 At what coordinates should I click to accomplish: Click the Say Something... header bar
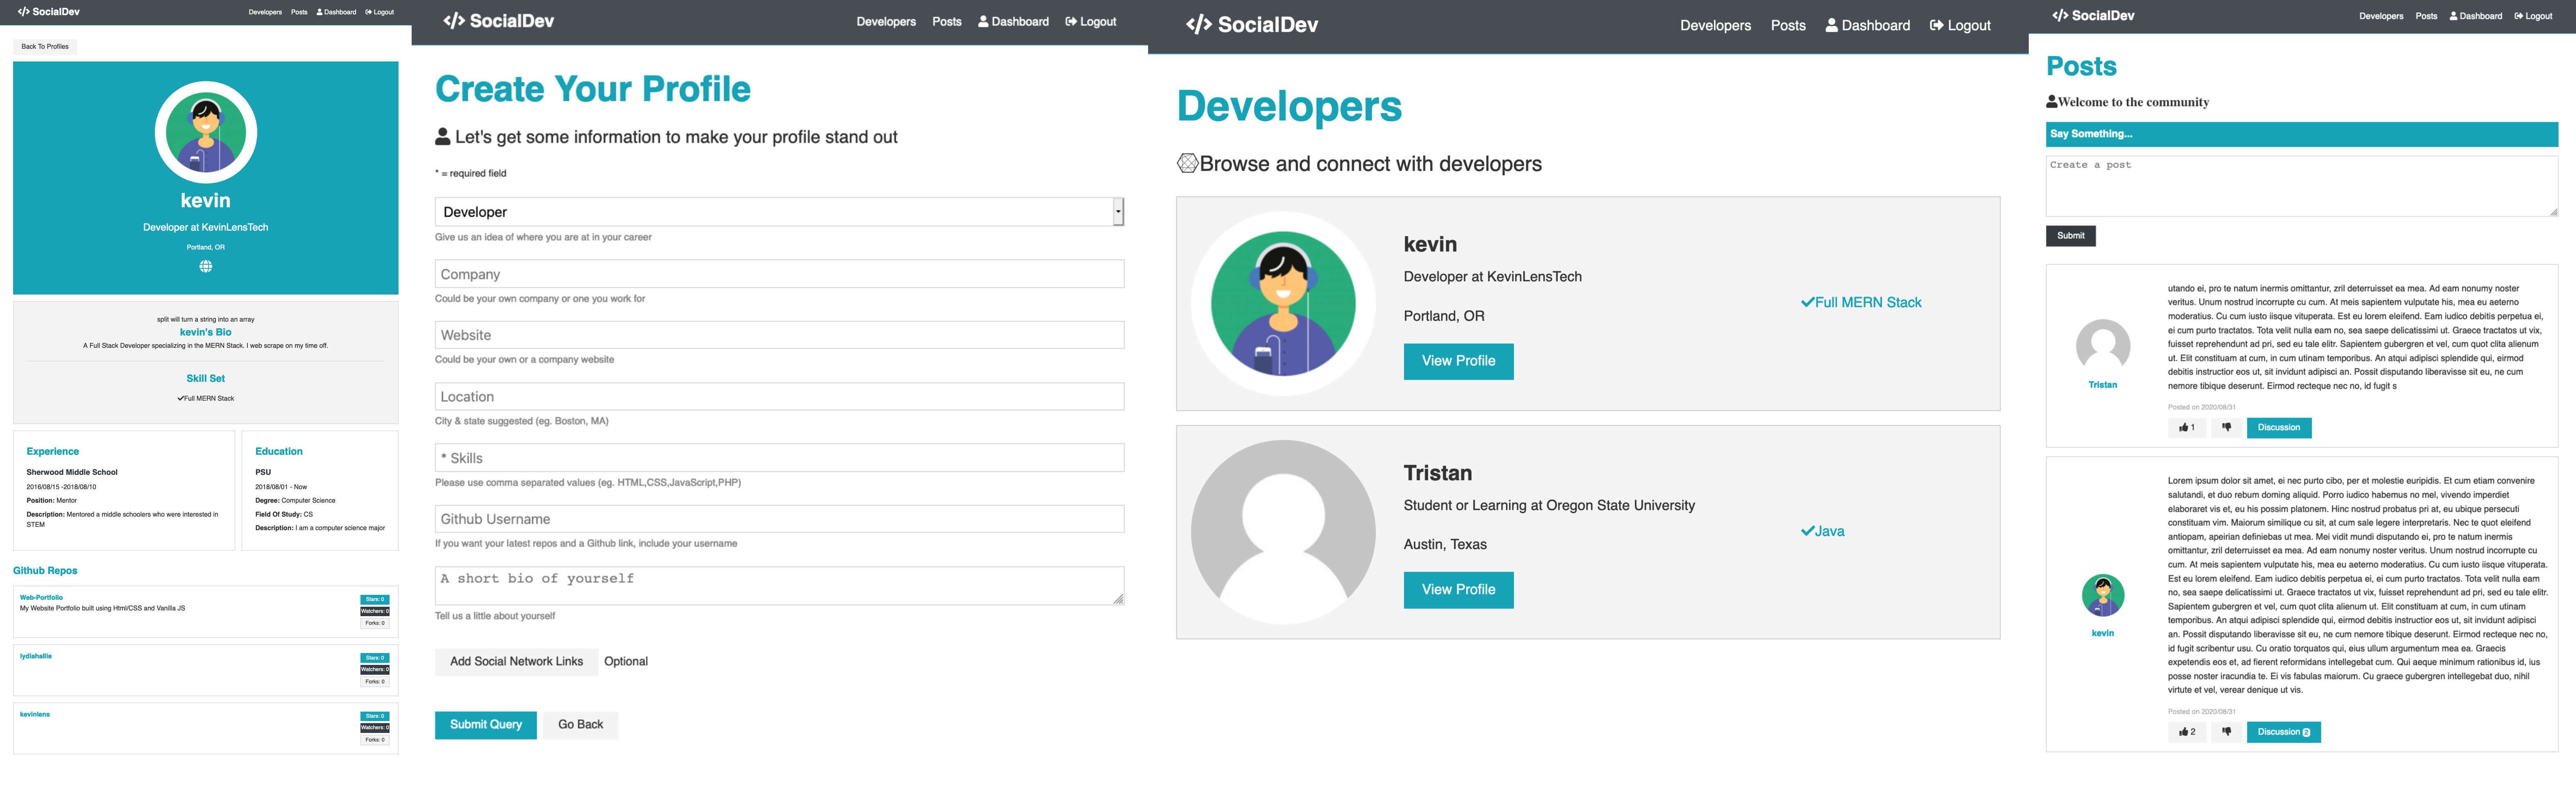pos(2301,134)
